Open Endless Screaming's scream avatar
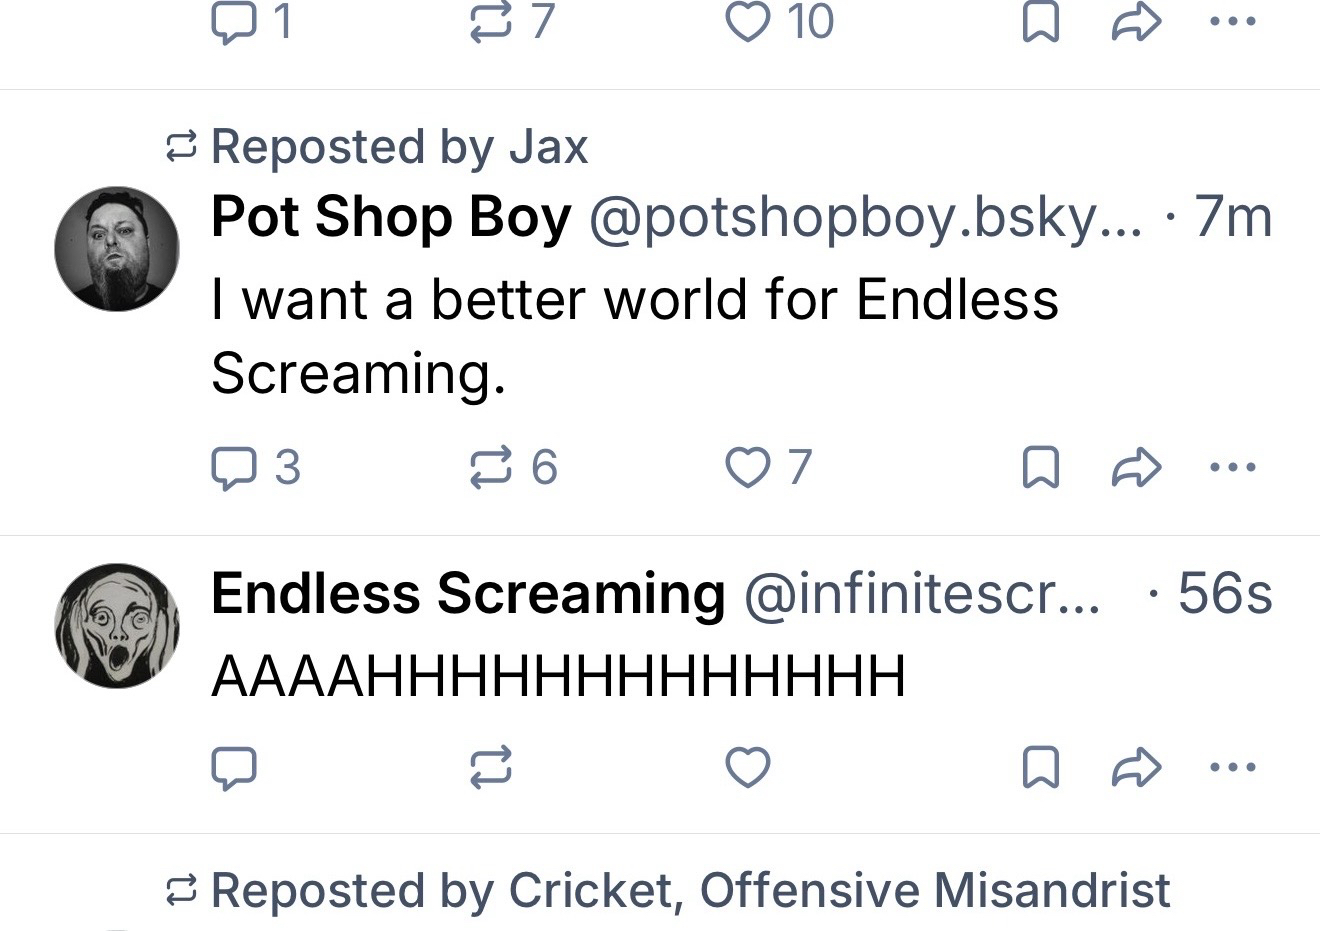1320x931 pixels. point(117,625)
